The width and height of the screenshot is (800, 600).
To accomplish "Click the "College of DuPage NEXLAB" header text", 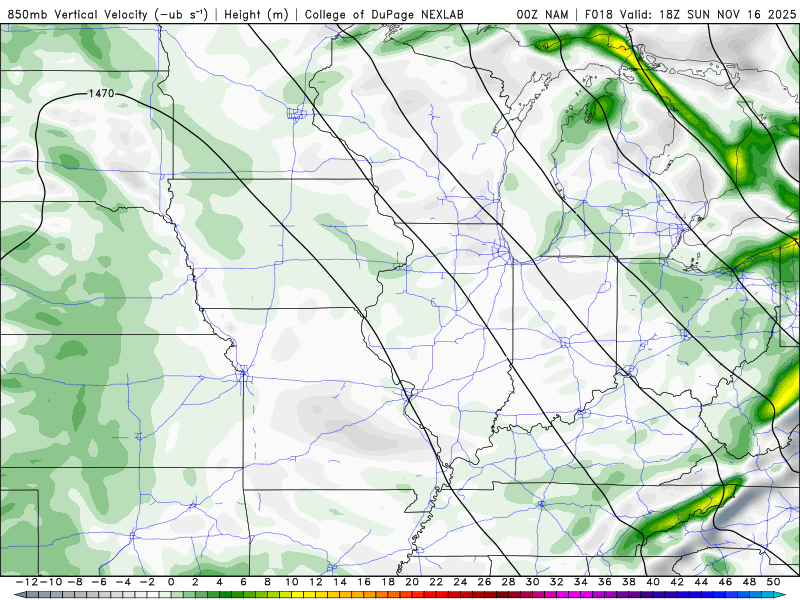I will point(384,14).
